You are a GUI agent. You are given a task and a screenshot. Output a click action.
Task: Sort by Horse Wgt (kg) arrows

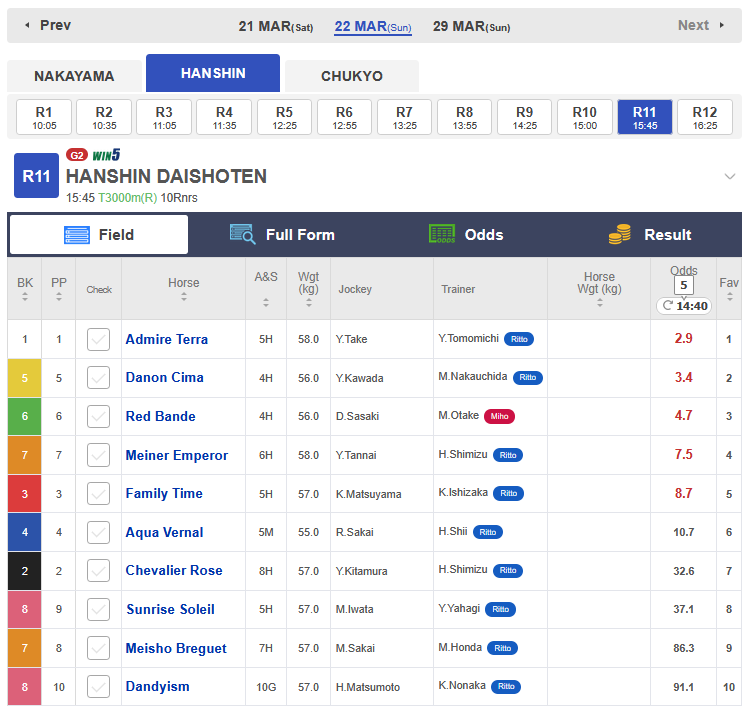coord(599,303)
